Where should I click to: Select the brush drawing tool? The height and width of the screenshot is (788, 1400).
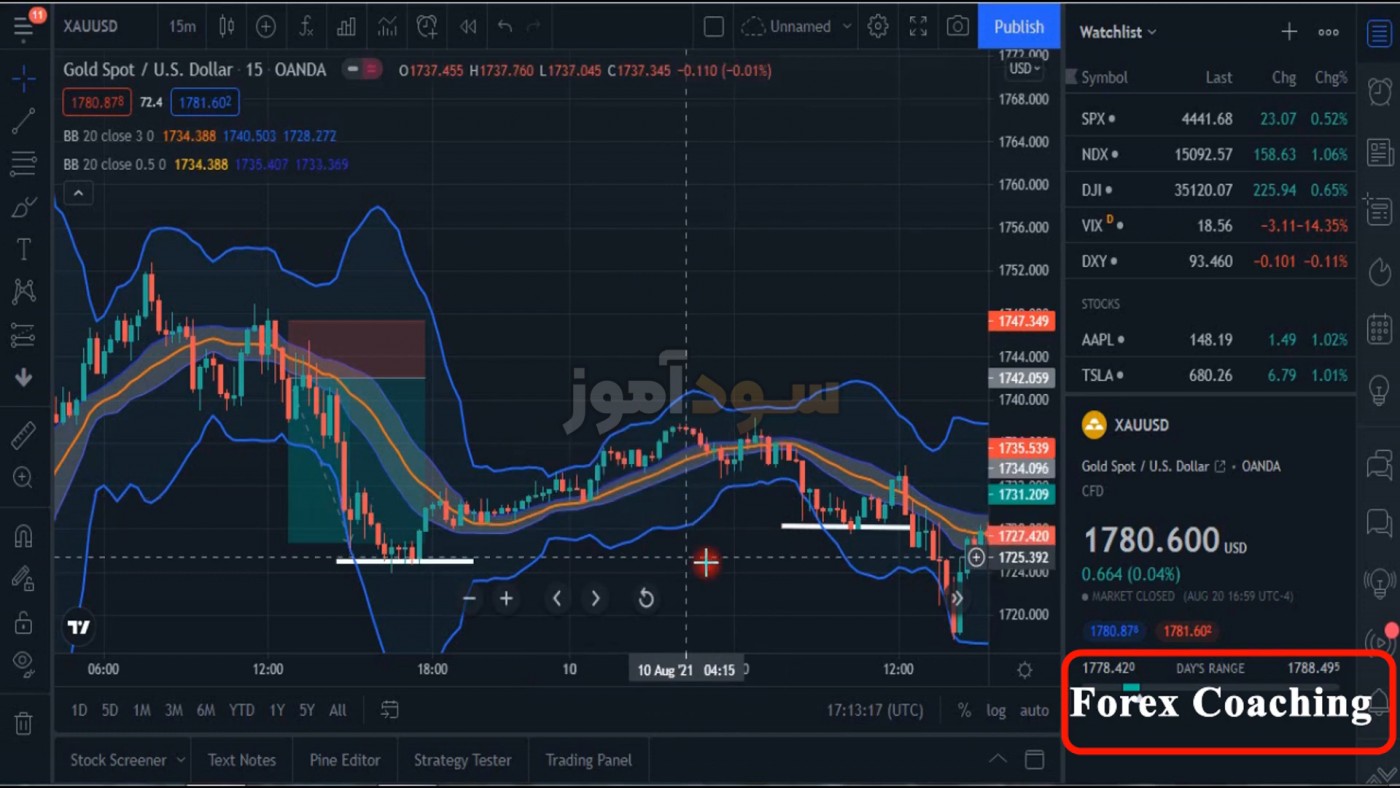pyautogui.click(x=23, y=207)
